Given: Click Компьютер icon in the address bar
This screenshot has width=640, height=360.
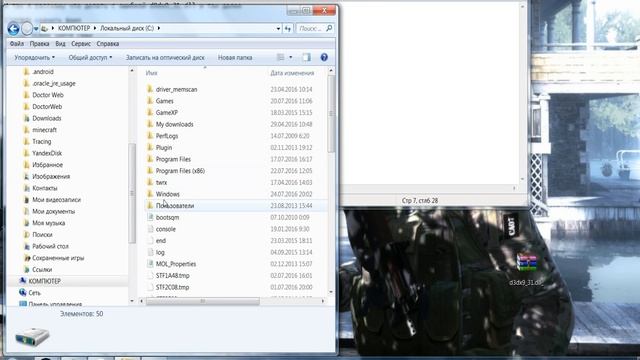Looking at the screenshot, I should tap(44, 29).
